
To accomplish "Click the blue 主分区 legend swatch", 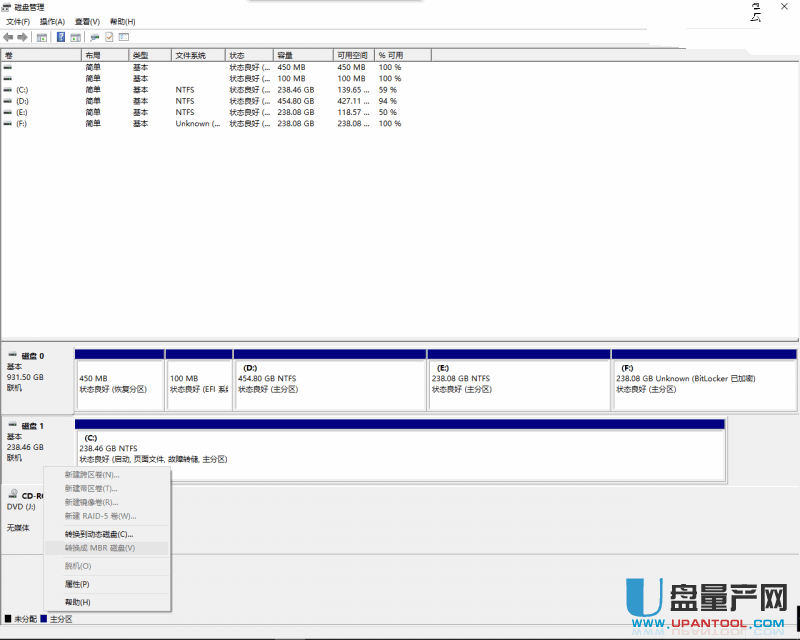I will coord(44,620).
